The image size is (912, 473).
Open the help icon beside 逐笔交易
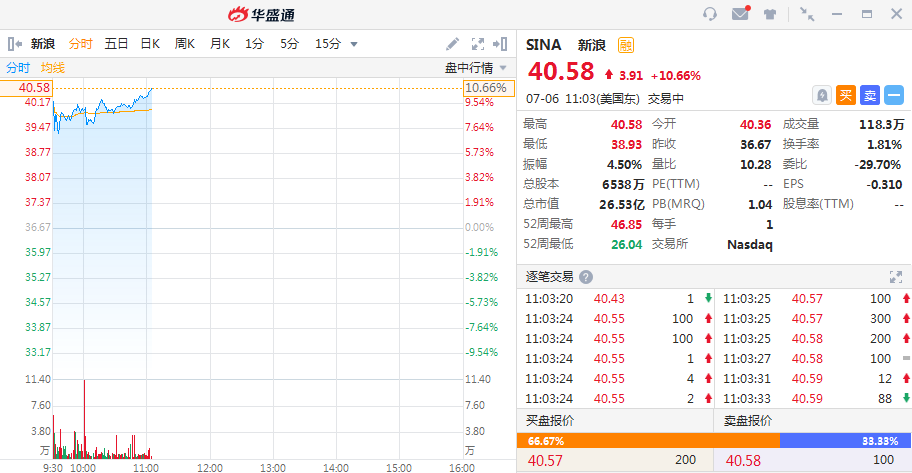point(586,277)
